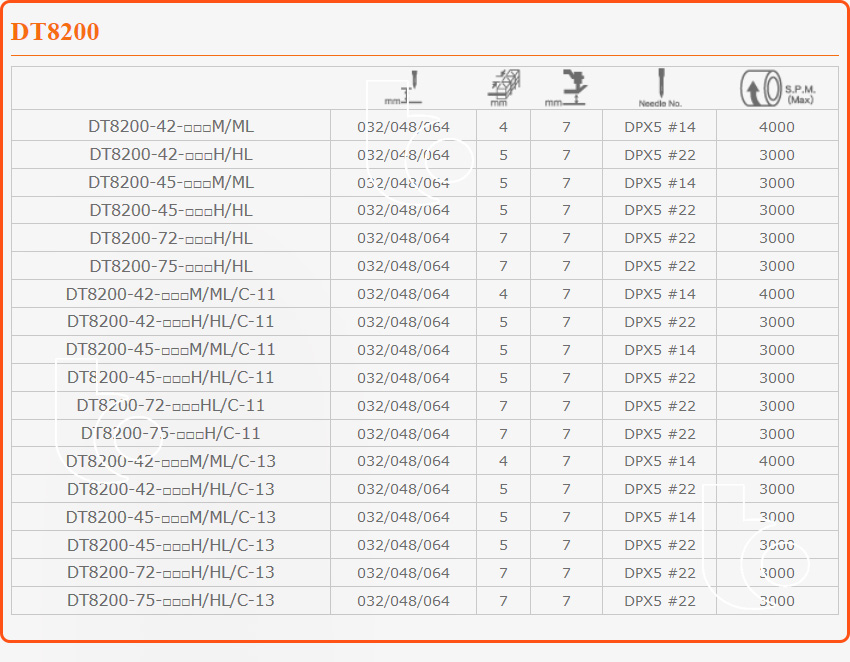The image size is (850, 662).
Task: Select model DT8200-45-□□□H/HL/C-11
Action: [171, 377]
